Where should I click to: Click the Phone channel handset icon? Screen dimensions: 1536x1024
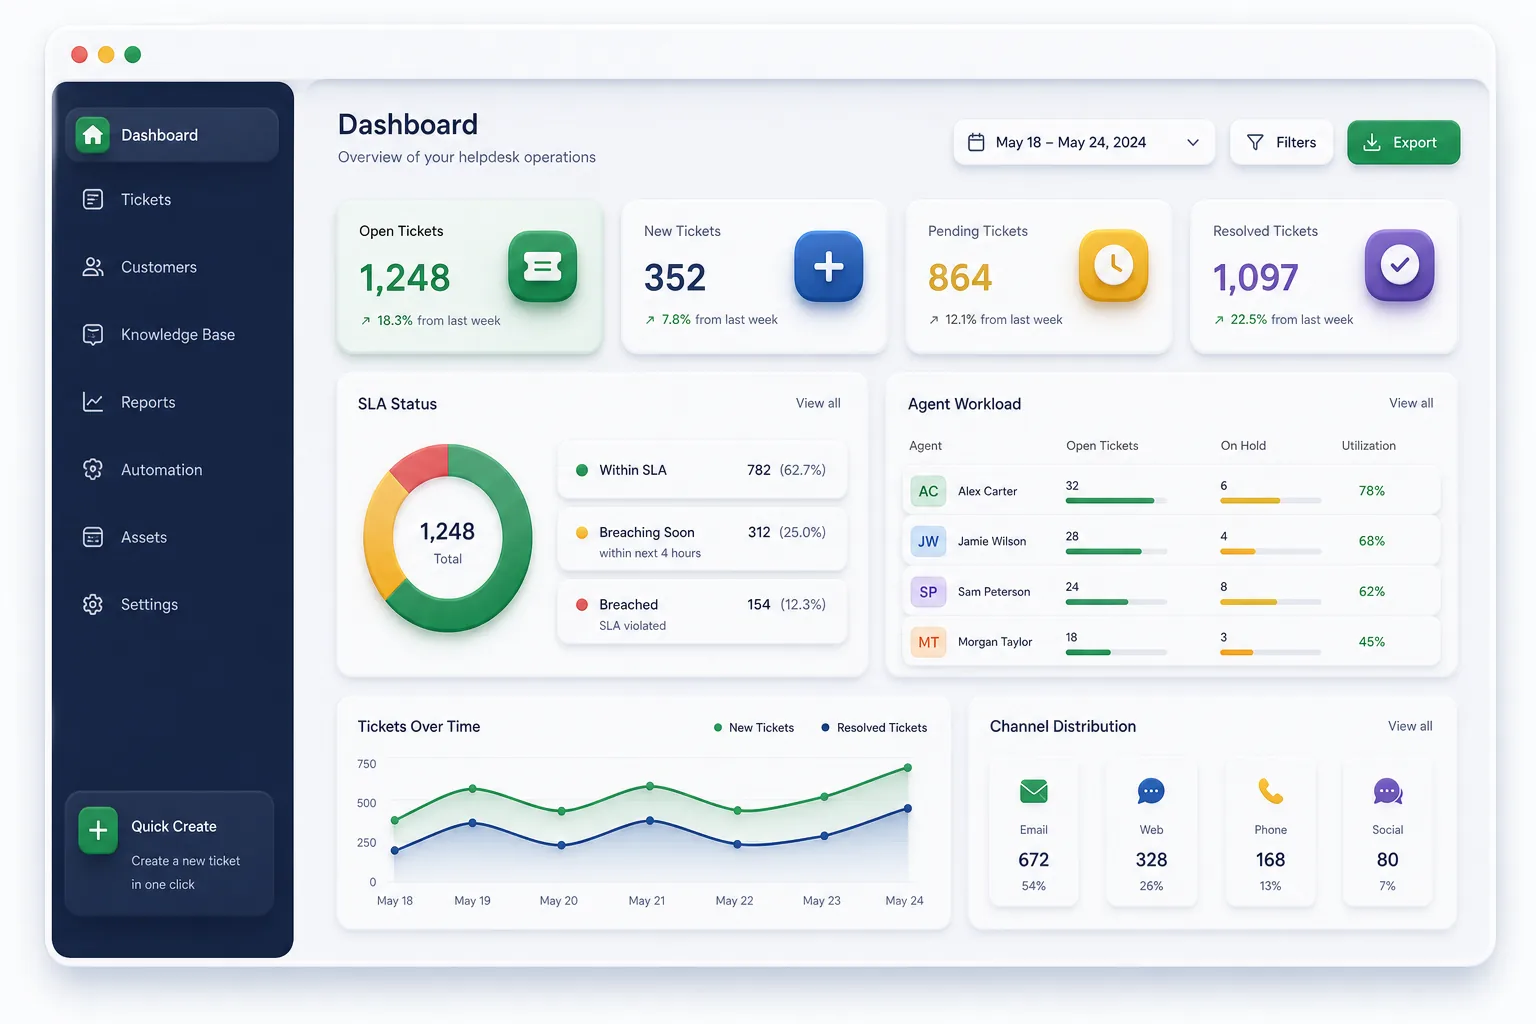(1270, 792)
